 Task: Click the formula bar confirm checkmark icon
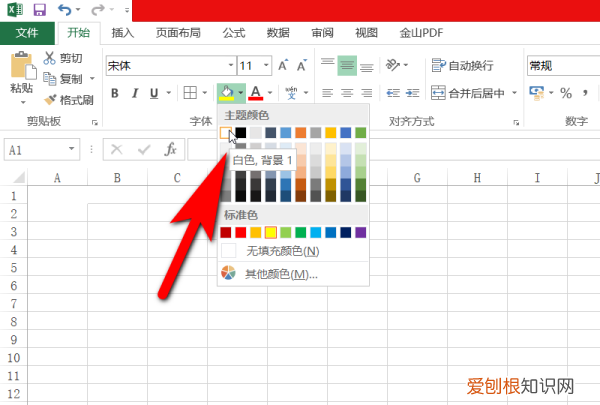144,149
